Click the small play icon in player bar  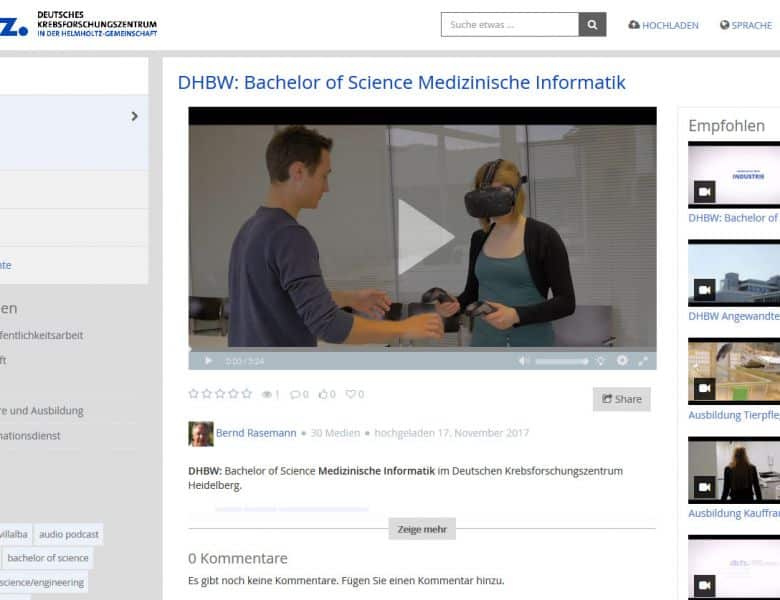208,361
